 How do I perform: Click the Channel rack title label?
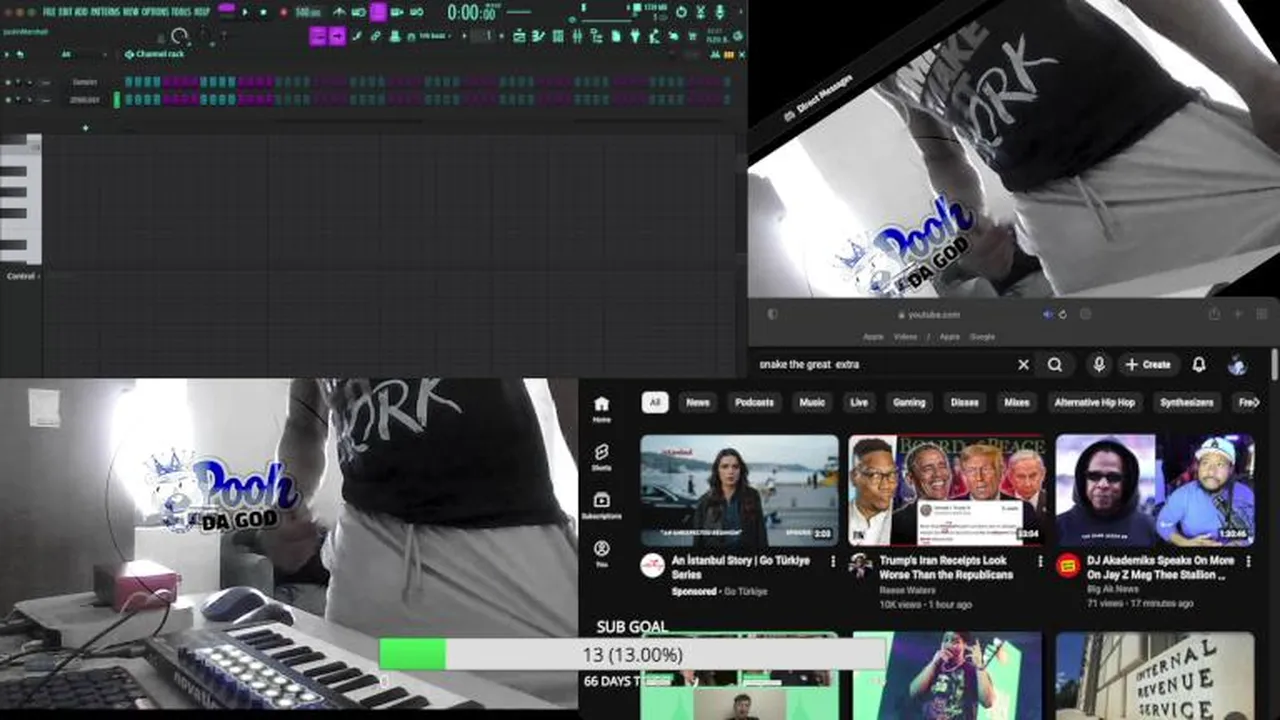[160, 54]
